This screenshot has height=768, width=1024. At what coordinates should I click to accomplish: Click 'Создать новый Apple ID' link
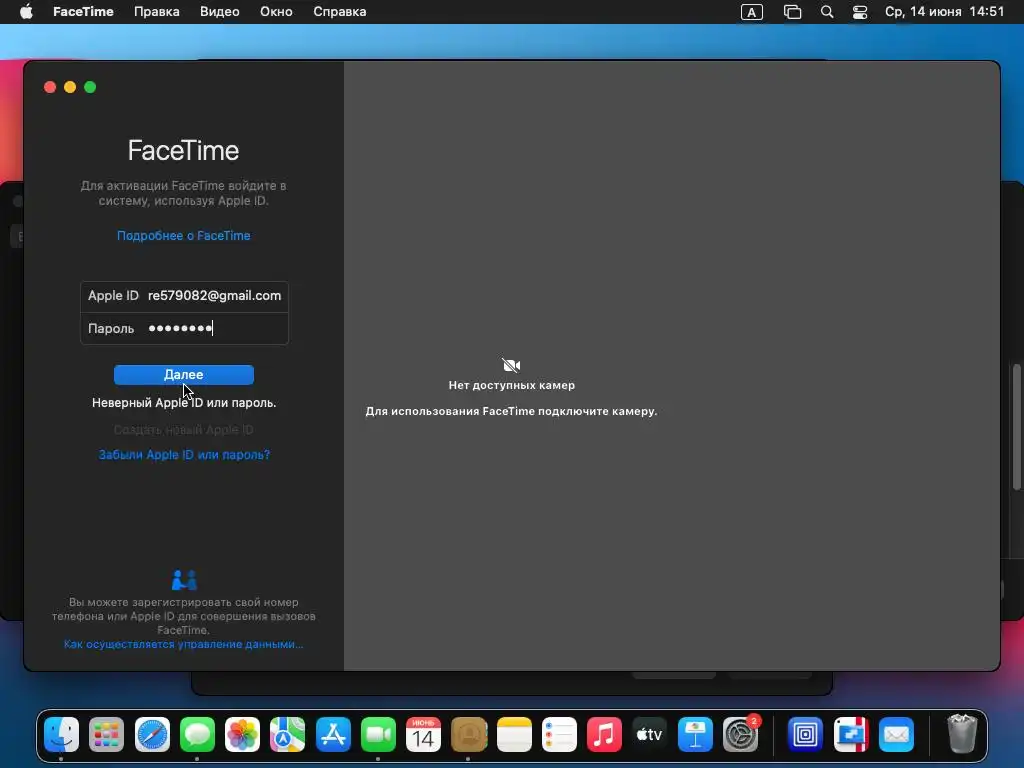(x=184, y=430)
